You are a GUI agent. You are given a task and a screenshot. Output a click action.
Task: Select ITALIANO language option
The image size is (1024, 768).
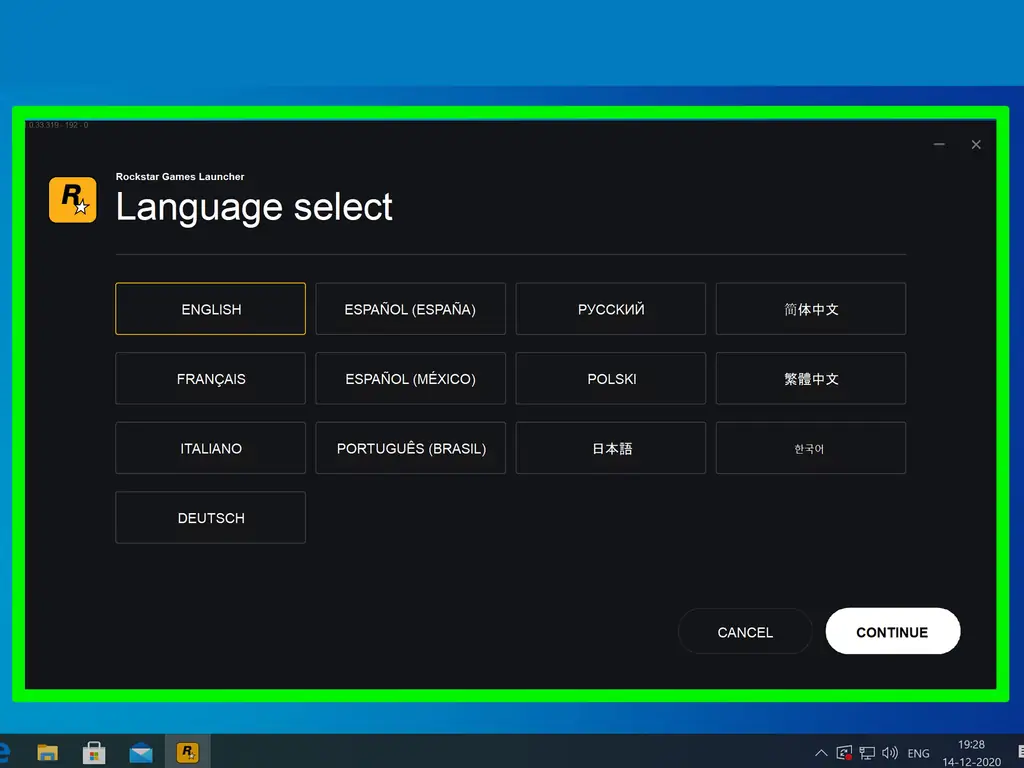pyautogui.click(x=210, y=448)
